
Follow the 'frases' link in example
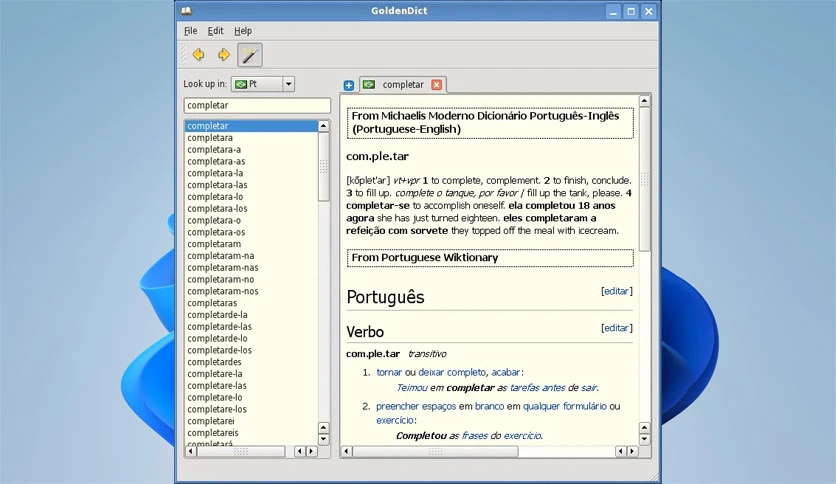[475, 435]
